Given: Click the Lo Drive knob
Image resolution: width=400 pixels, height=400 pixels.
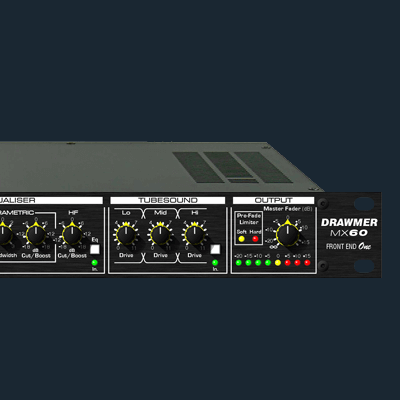Looking at the screenshot, I should point(126,235).
